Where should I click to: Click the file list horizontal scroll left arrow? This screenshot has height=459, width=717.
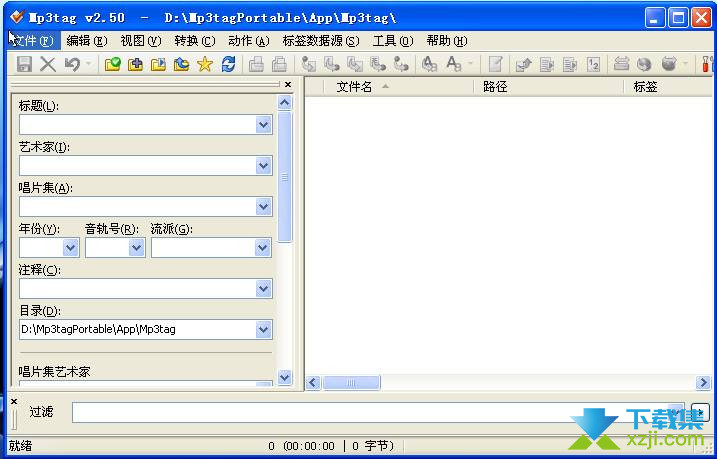pyautogui.click(x=313, y=382)
